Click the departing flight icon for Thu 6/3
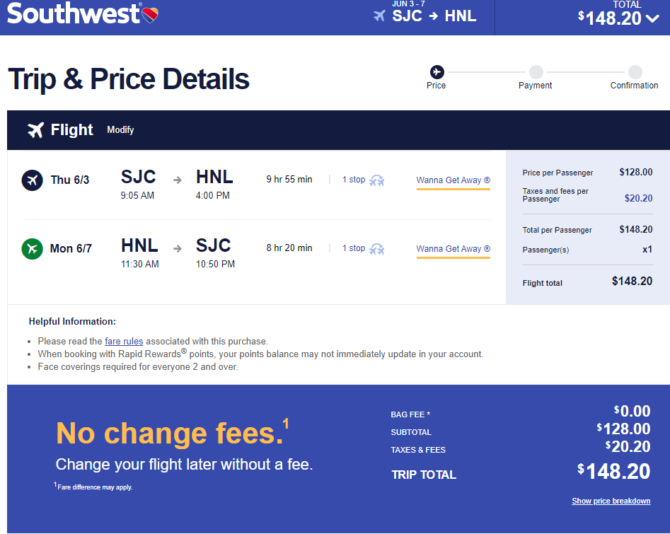670x534 pixels. click(x=32, y=180)
